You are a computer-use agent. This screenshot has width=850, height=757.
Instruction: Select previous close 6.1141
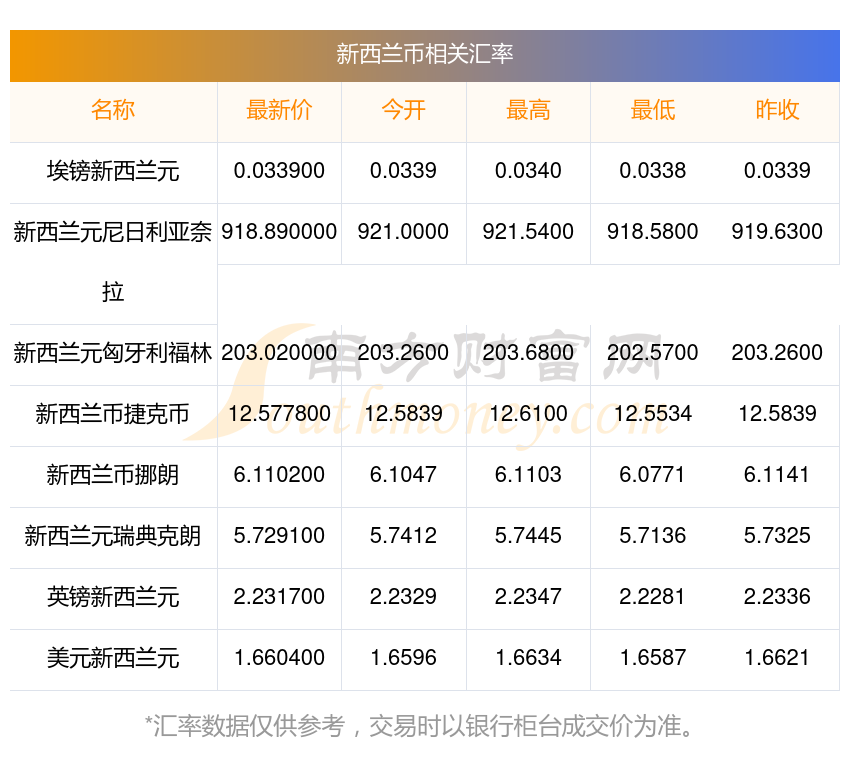click(x=777, y=474)
